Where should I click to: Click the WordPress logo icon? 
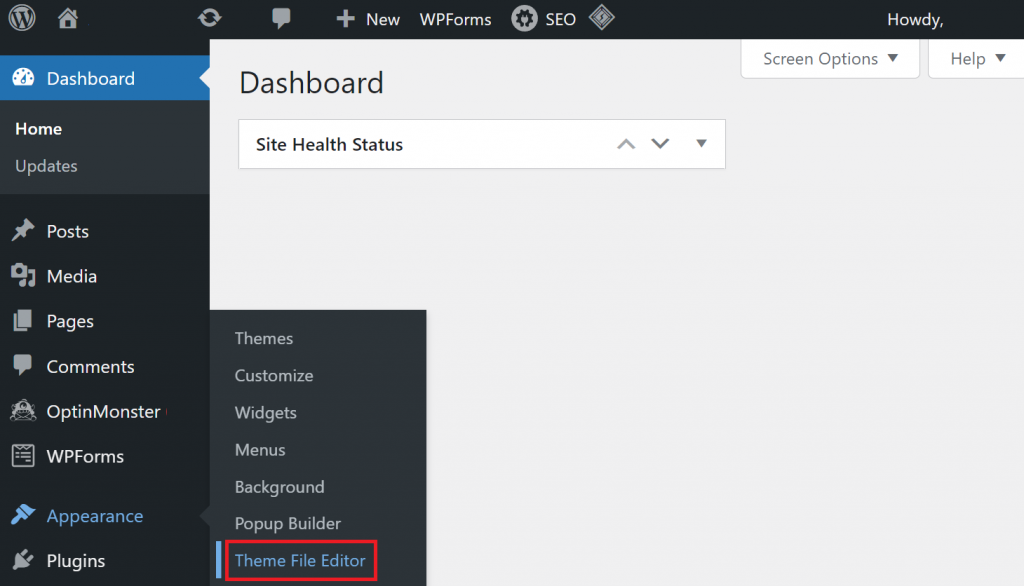coord(22,18)
